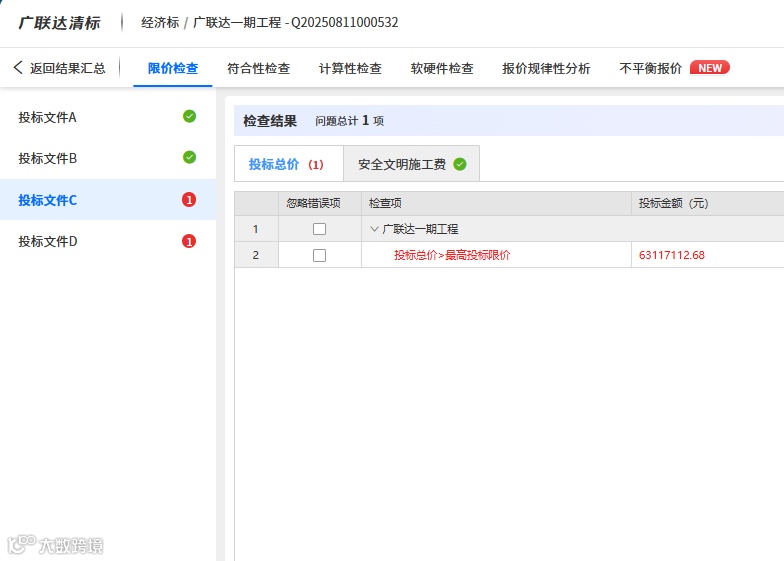
Task: Click NEW badge beside 不平衡报价
Action: pos(710,68)
